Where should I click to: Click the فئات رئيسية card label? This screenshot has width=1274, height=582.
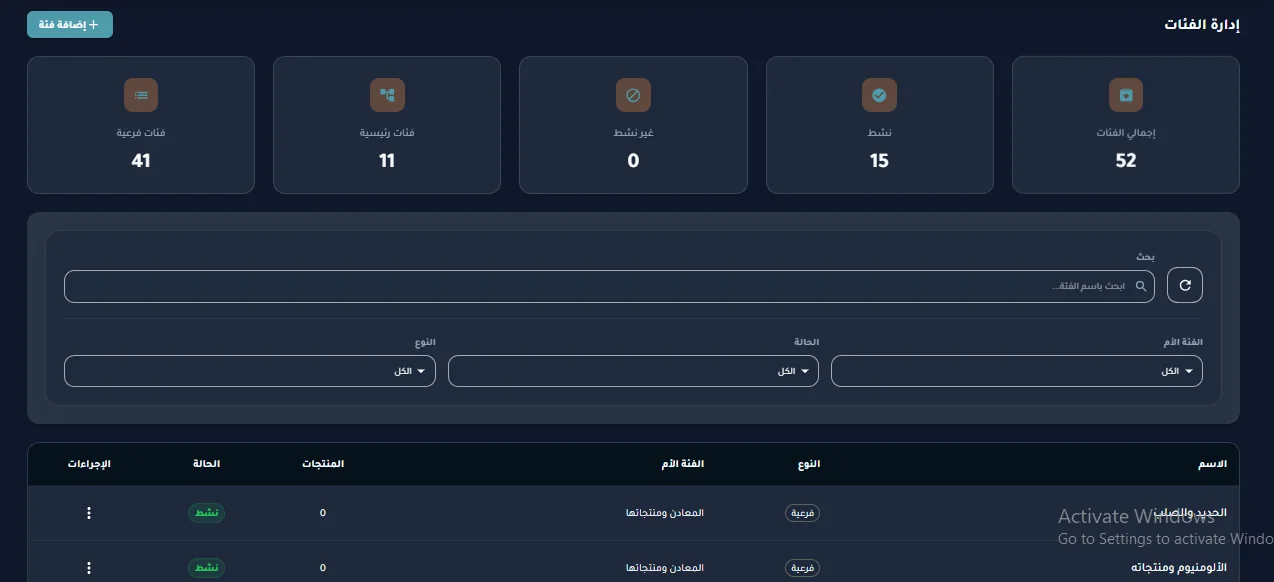pyautogui.click(x=387, y=133)
